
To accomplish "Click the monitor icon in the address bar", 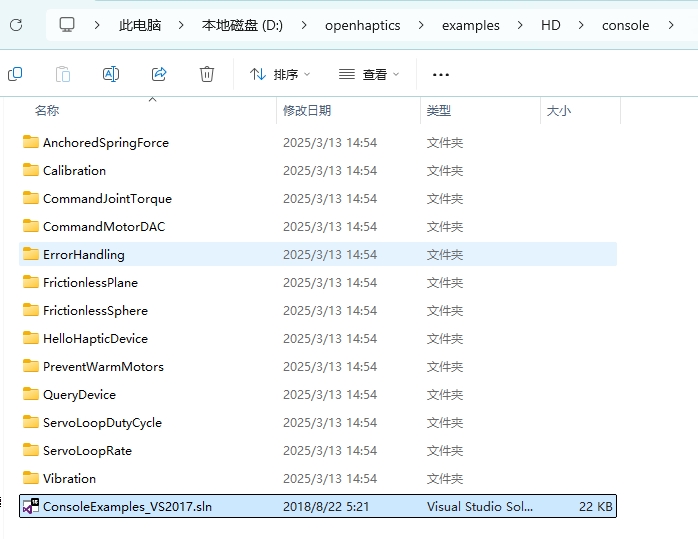I will point(67,25).
